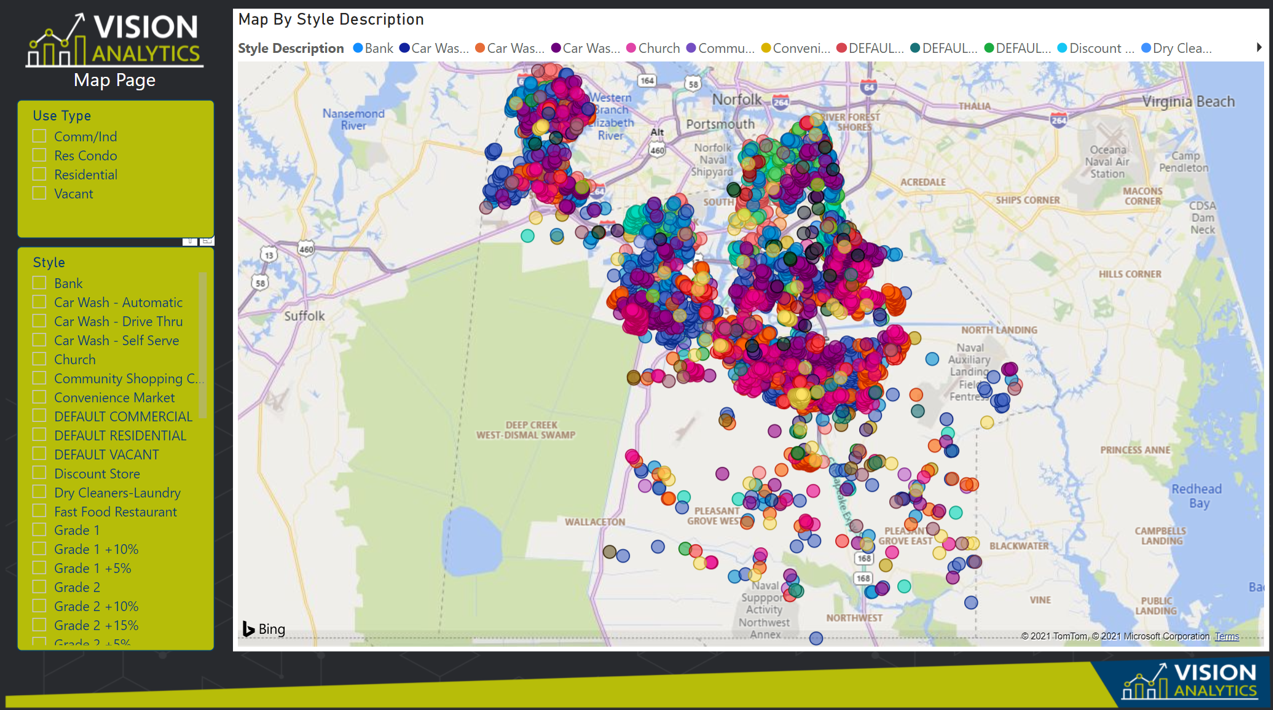1273x710 pixels.
Task: Check the Comm/Ind use type
Action: pos(39,136)
